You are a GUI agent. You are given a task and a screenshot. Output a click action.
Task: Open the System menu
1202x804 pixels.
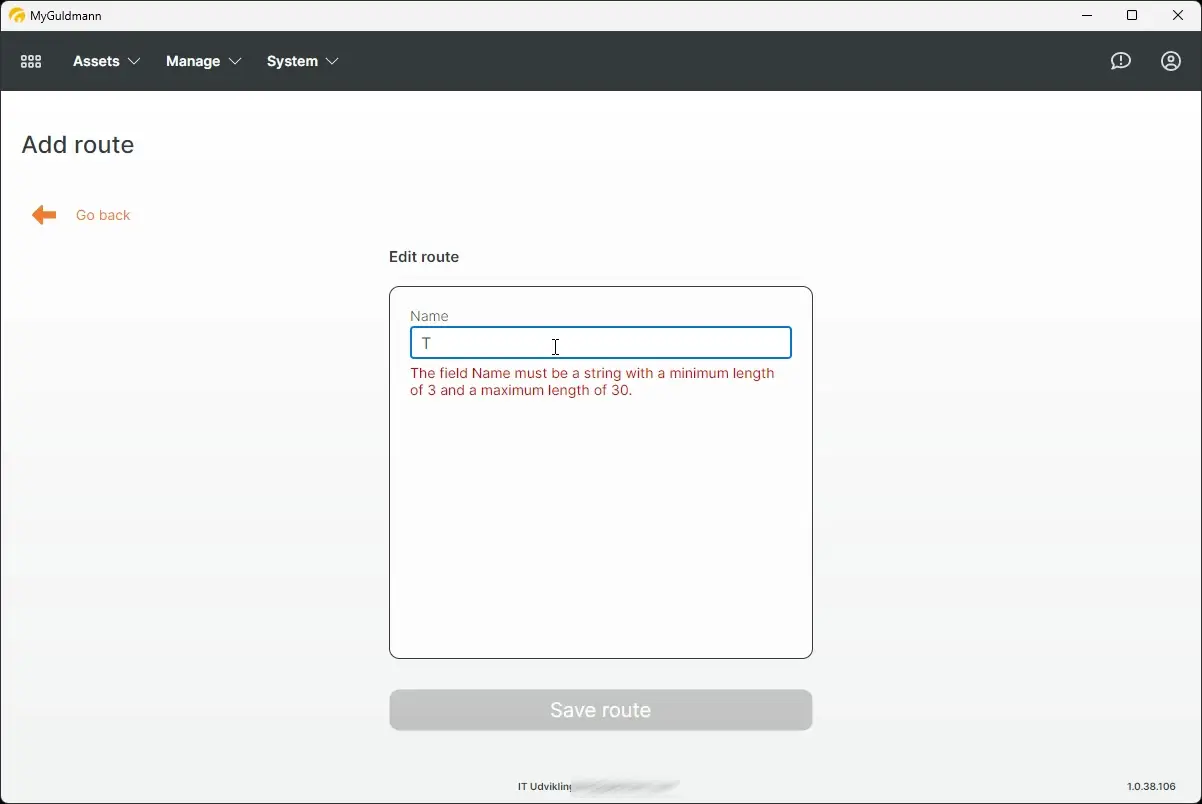tap(292, 61)
